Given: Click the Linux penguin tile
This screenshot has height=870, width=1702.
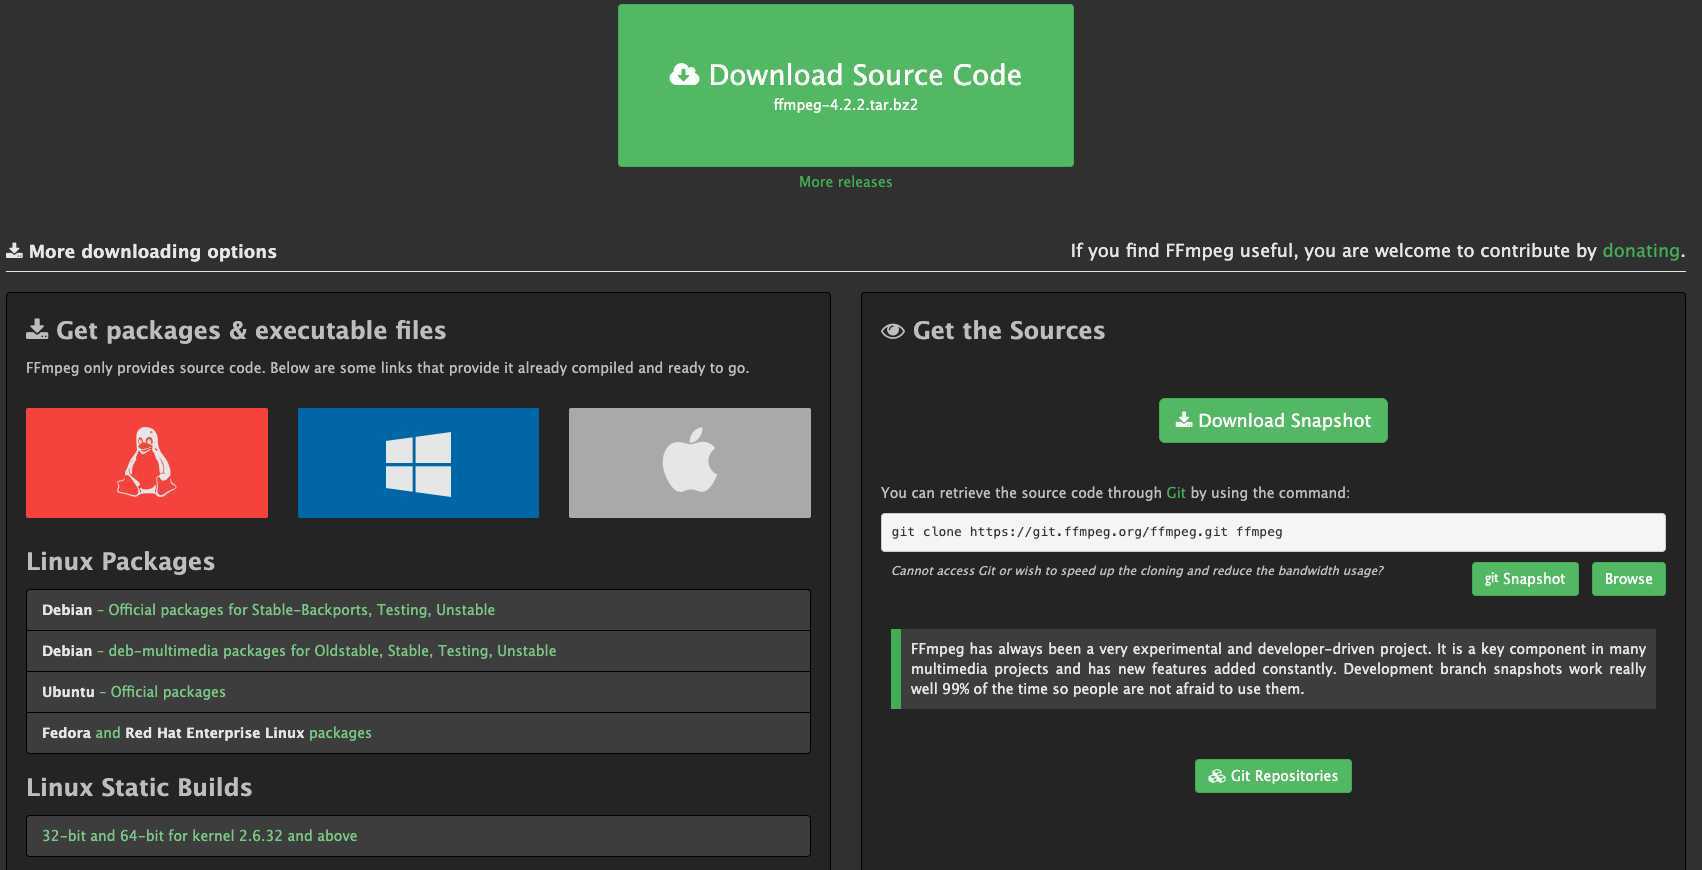Looking at the screenshot, I should pyautogui.click(x=147, y=463).
